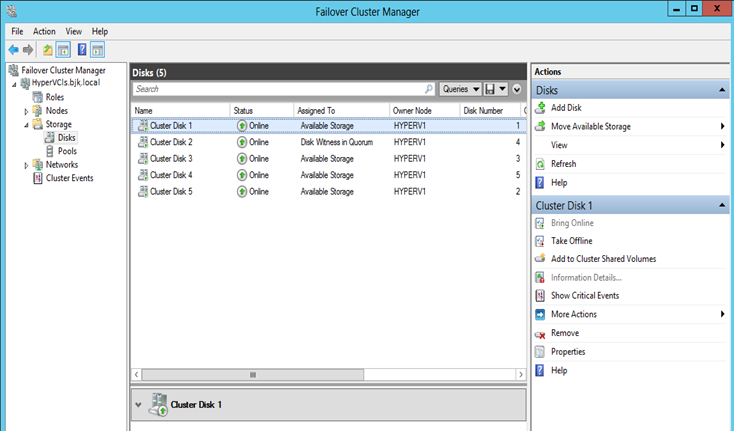
Task: Select Disks under Storage
Action: pos(66,138)
